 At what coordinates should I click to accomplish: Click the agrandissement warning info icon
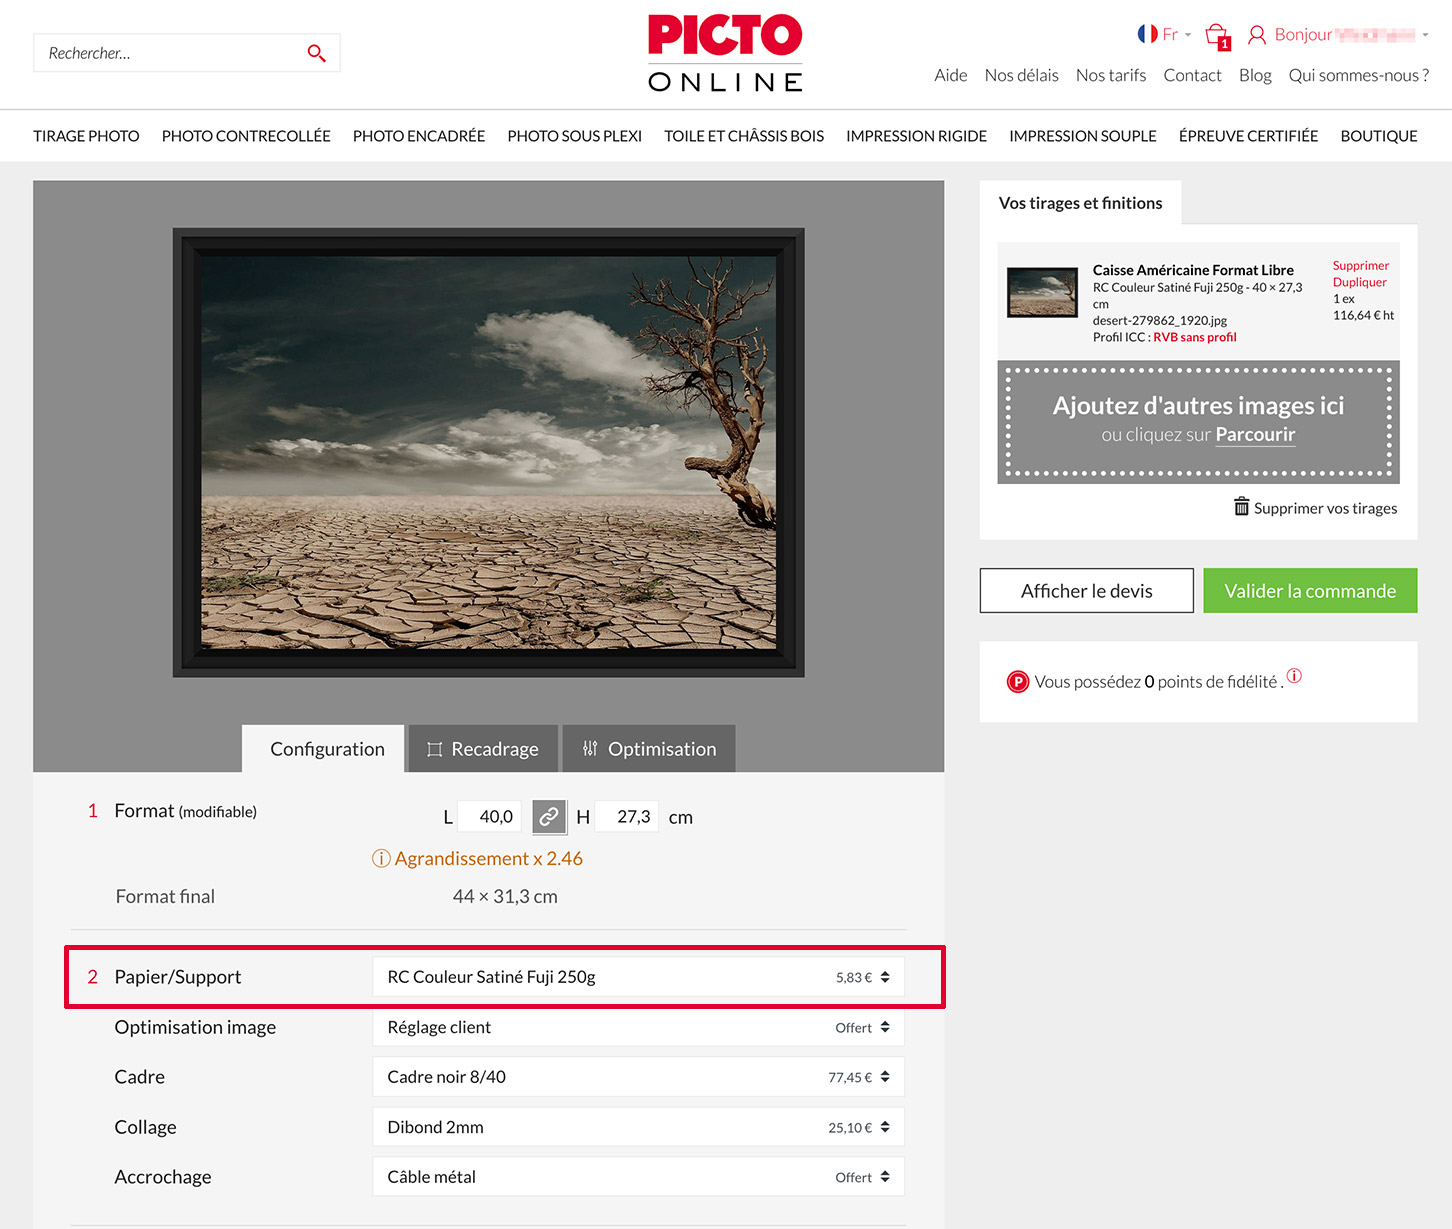[x=381, y=859]
